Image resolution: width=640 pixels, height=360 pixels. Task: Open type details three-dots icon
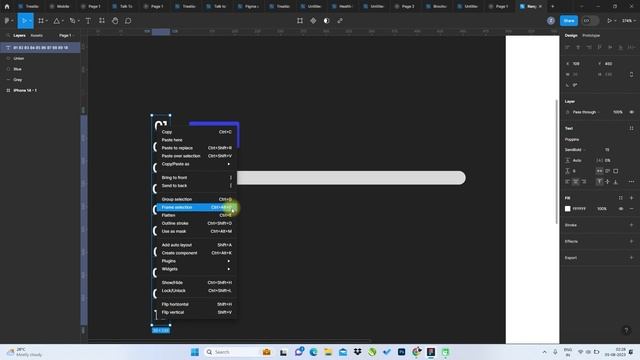631,182
